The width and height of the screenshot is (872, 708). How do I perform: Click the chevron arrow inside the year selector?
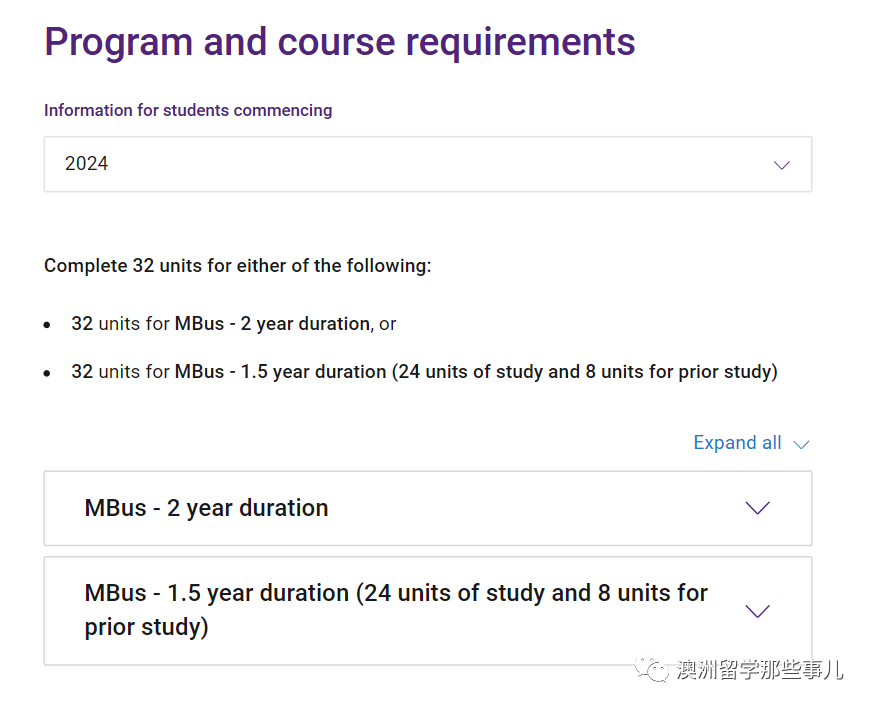(x=782, y=165)
